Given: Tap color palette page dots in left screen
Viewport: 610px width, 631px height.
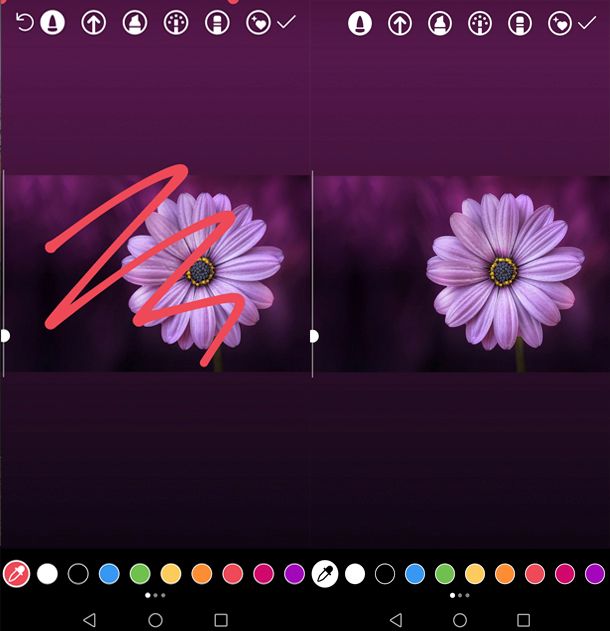Looking at the screenshot, I should (x=155, y=595).
